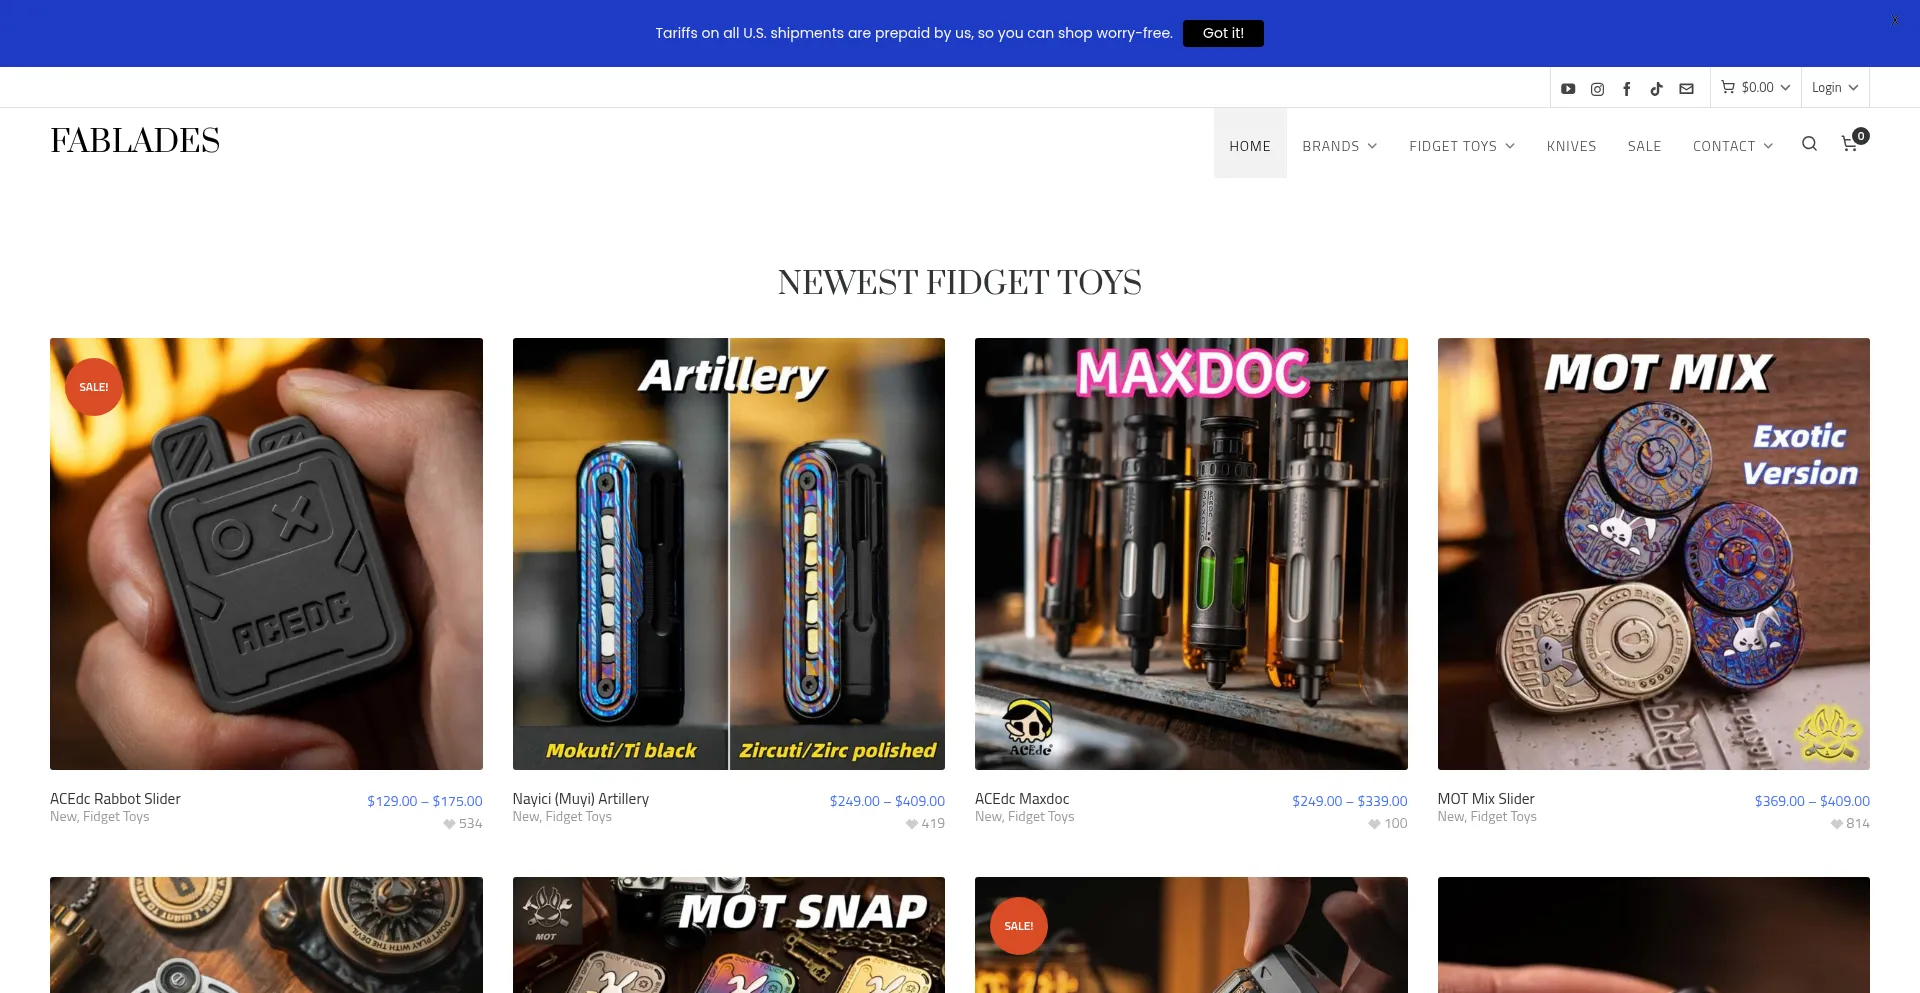Click the email envelope icon

coord(1686,89)
